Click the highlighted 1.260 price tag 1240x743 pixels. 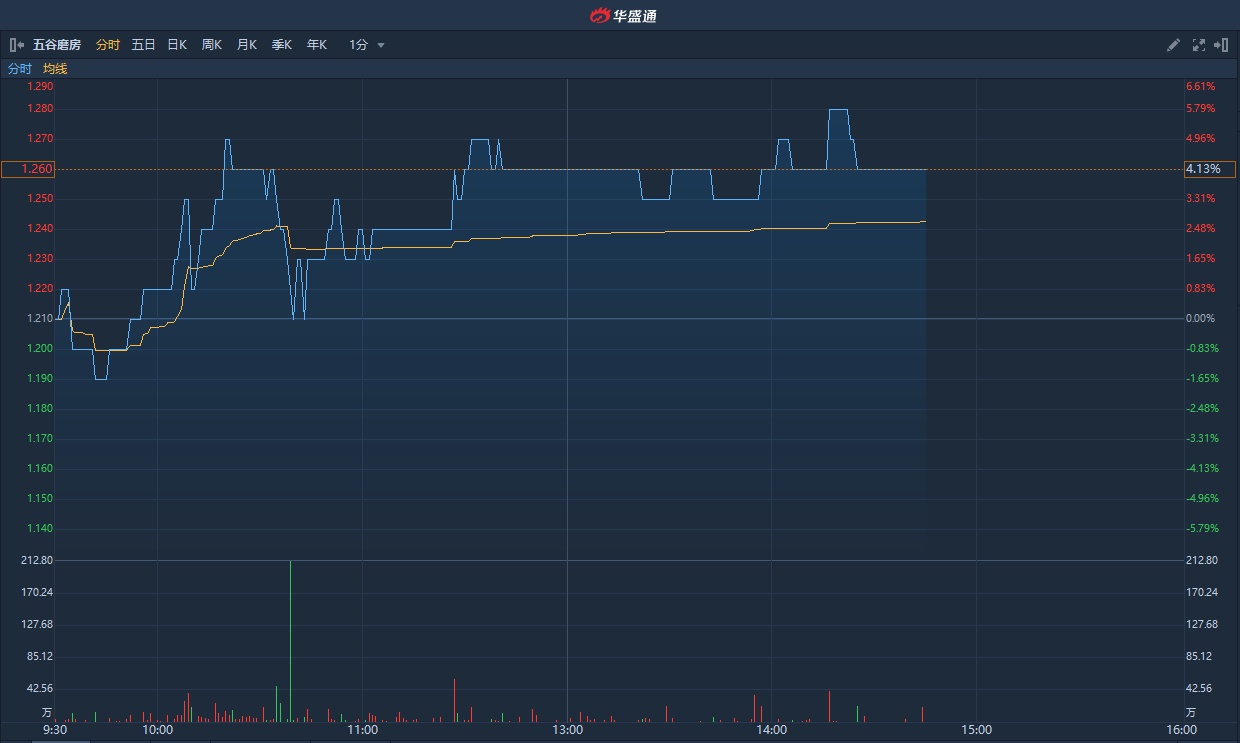28,169
